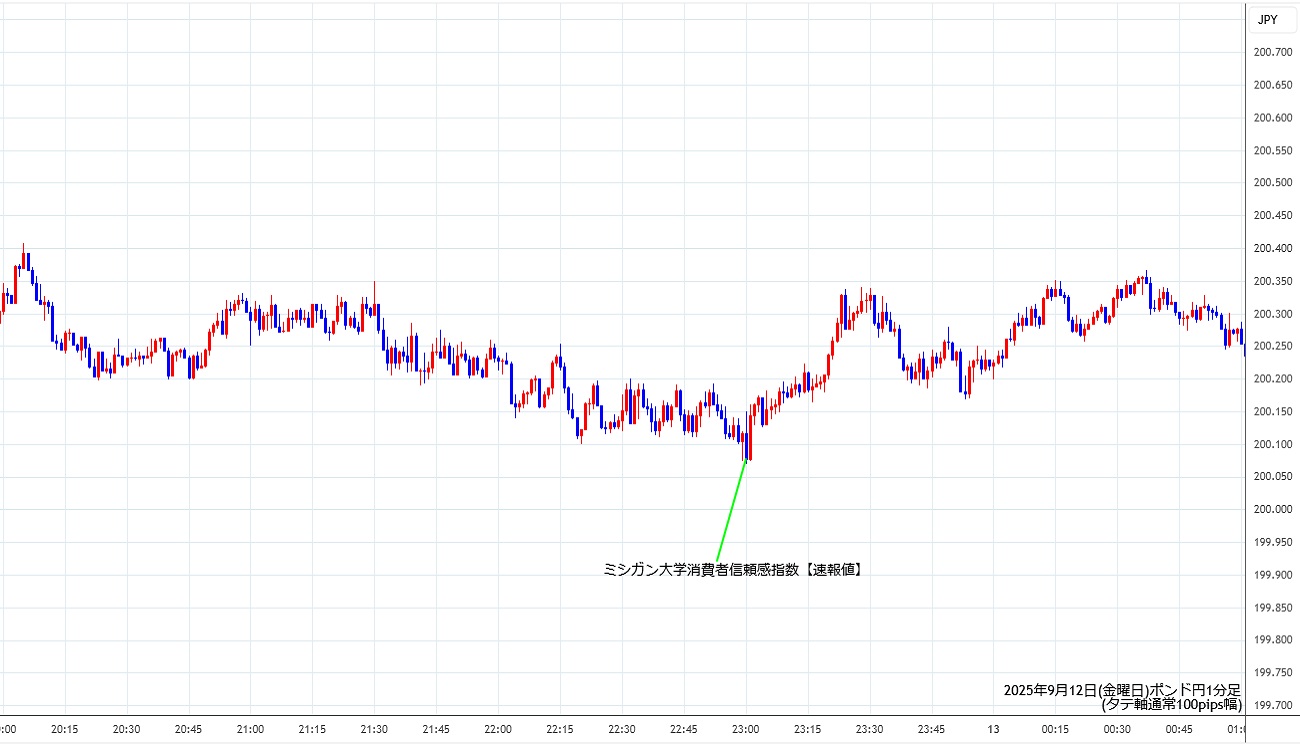The height and width of the screenshot is (745, 1300).
Task: Click the 199.950 price axis label
Action: [x=1271, y=542]
